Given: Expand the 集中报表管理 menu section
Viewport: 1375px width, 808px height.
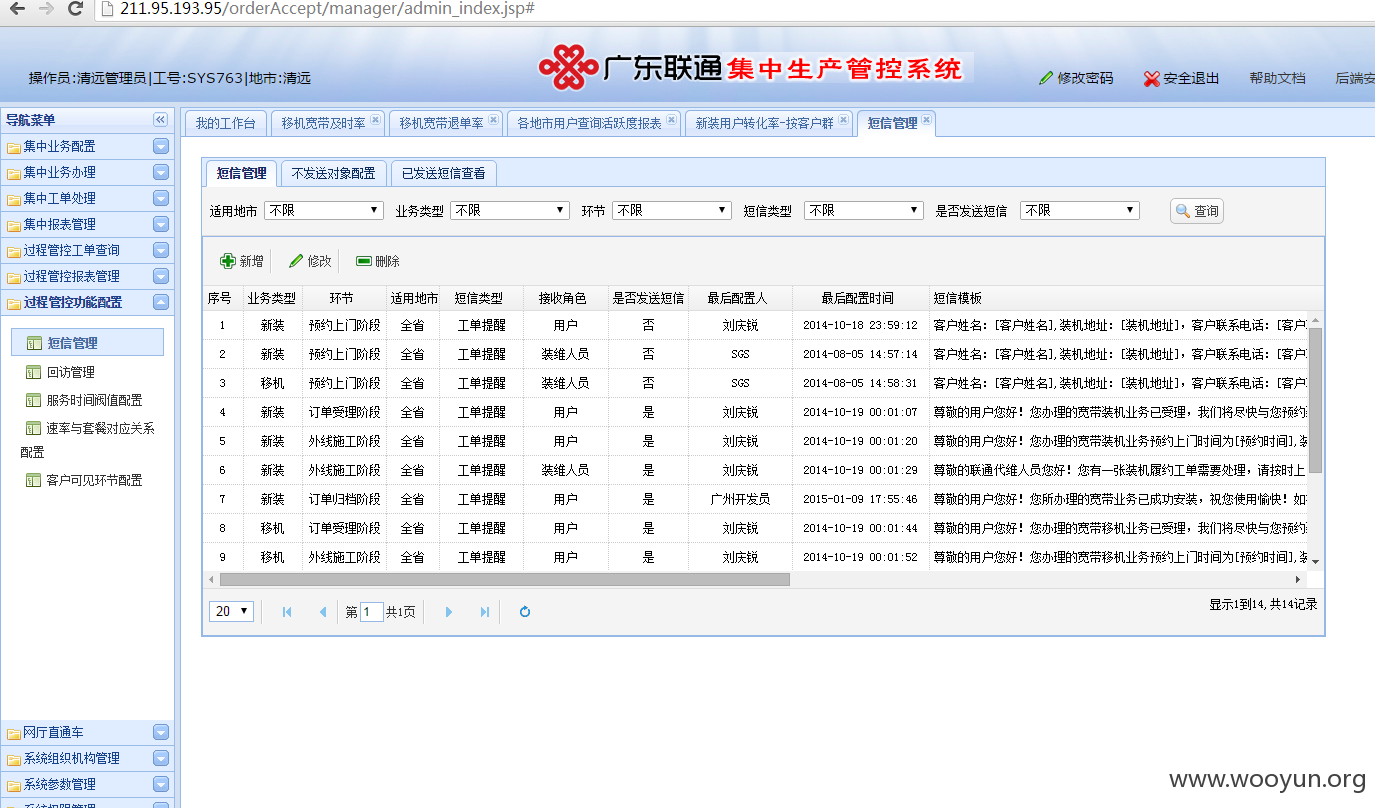Looking at the screenshot, I should [x=87, y=224].
